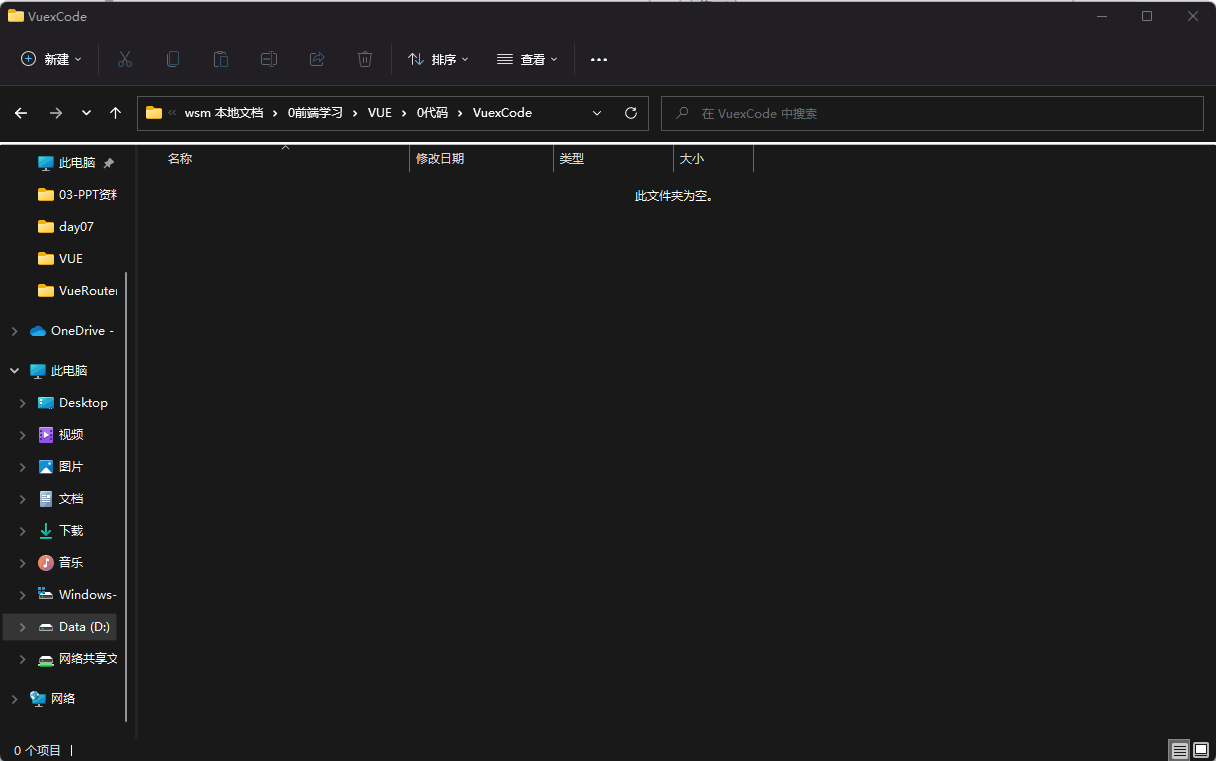Switch to details view via status bar icon
This screenshot has width=1216, height=761.
[x=1178, y=750]
